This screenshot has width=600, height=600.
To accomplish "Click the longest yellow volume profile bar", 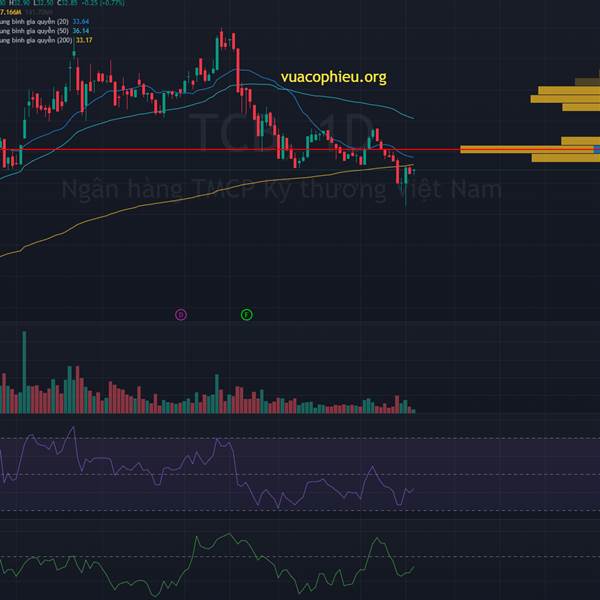I will coord(530,149).
